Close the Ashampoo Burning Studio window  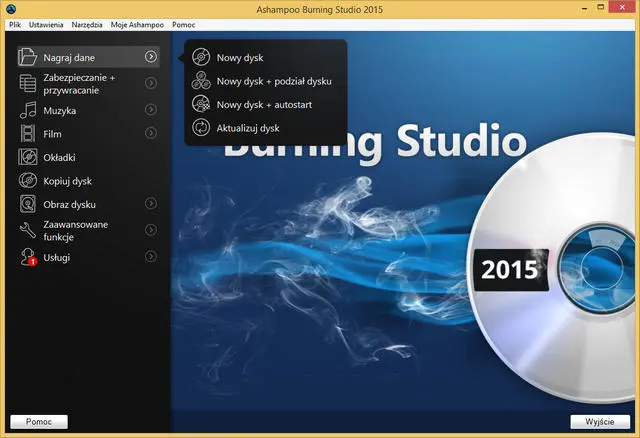click(x=622, y=7)
